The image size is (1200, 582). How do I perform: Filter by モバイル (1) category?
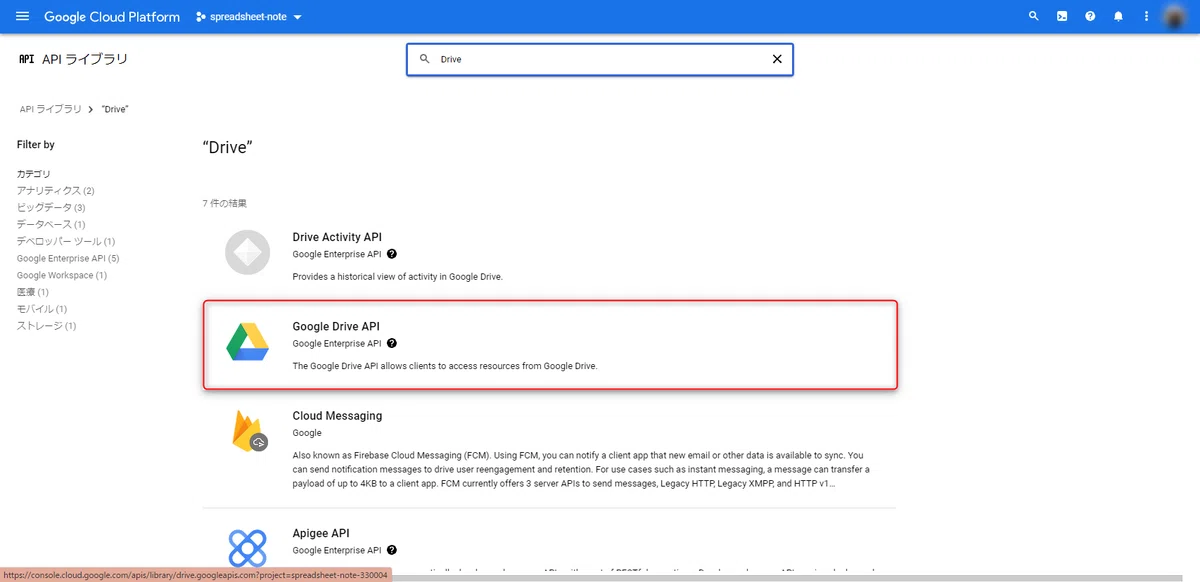[x=42, y=309]
